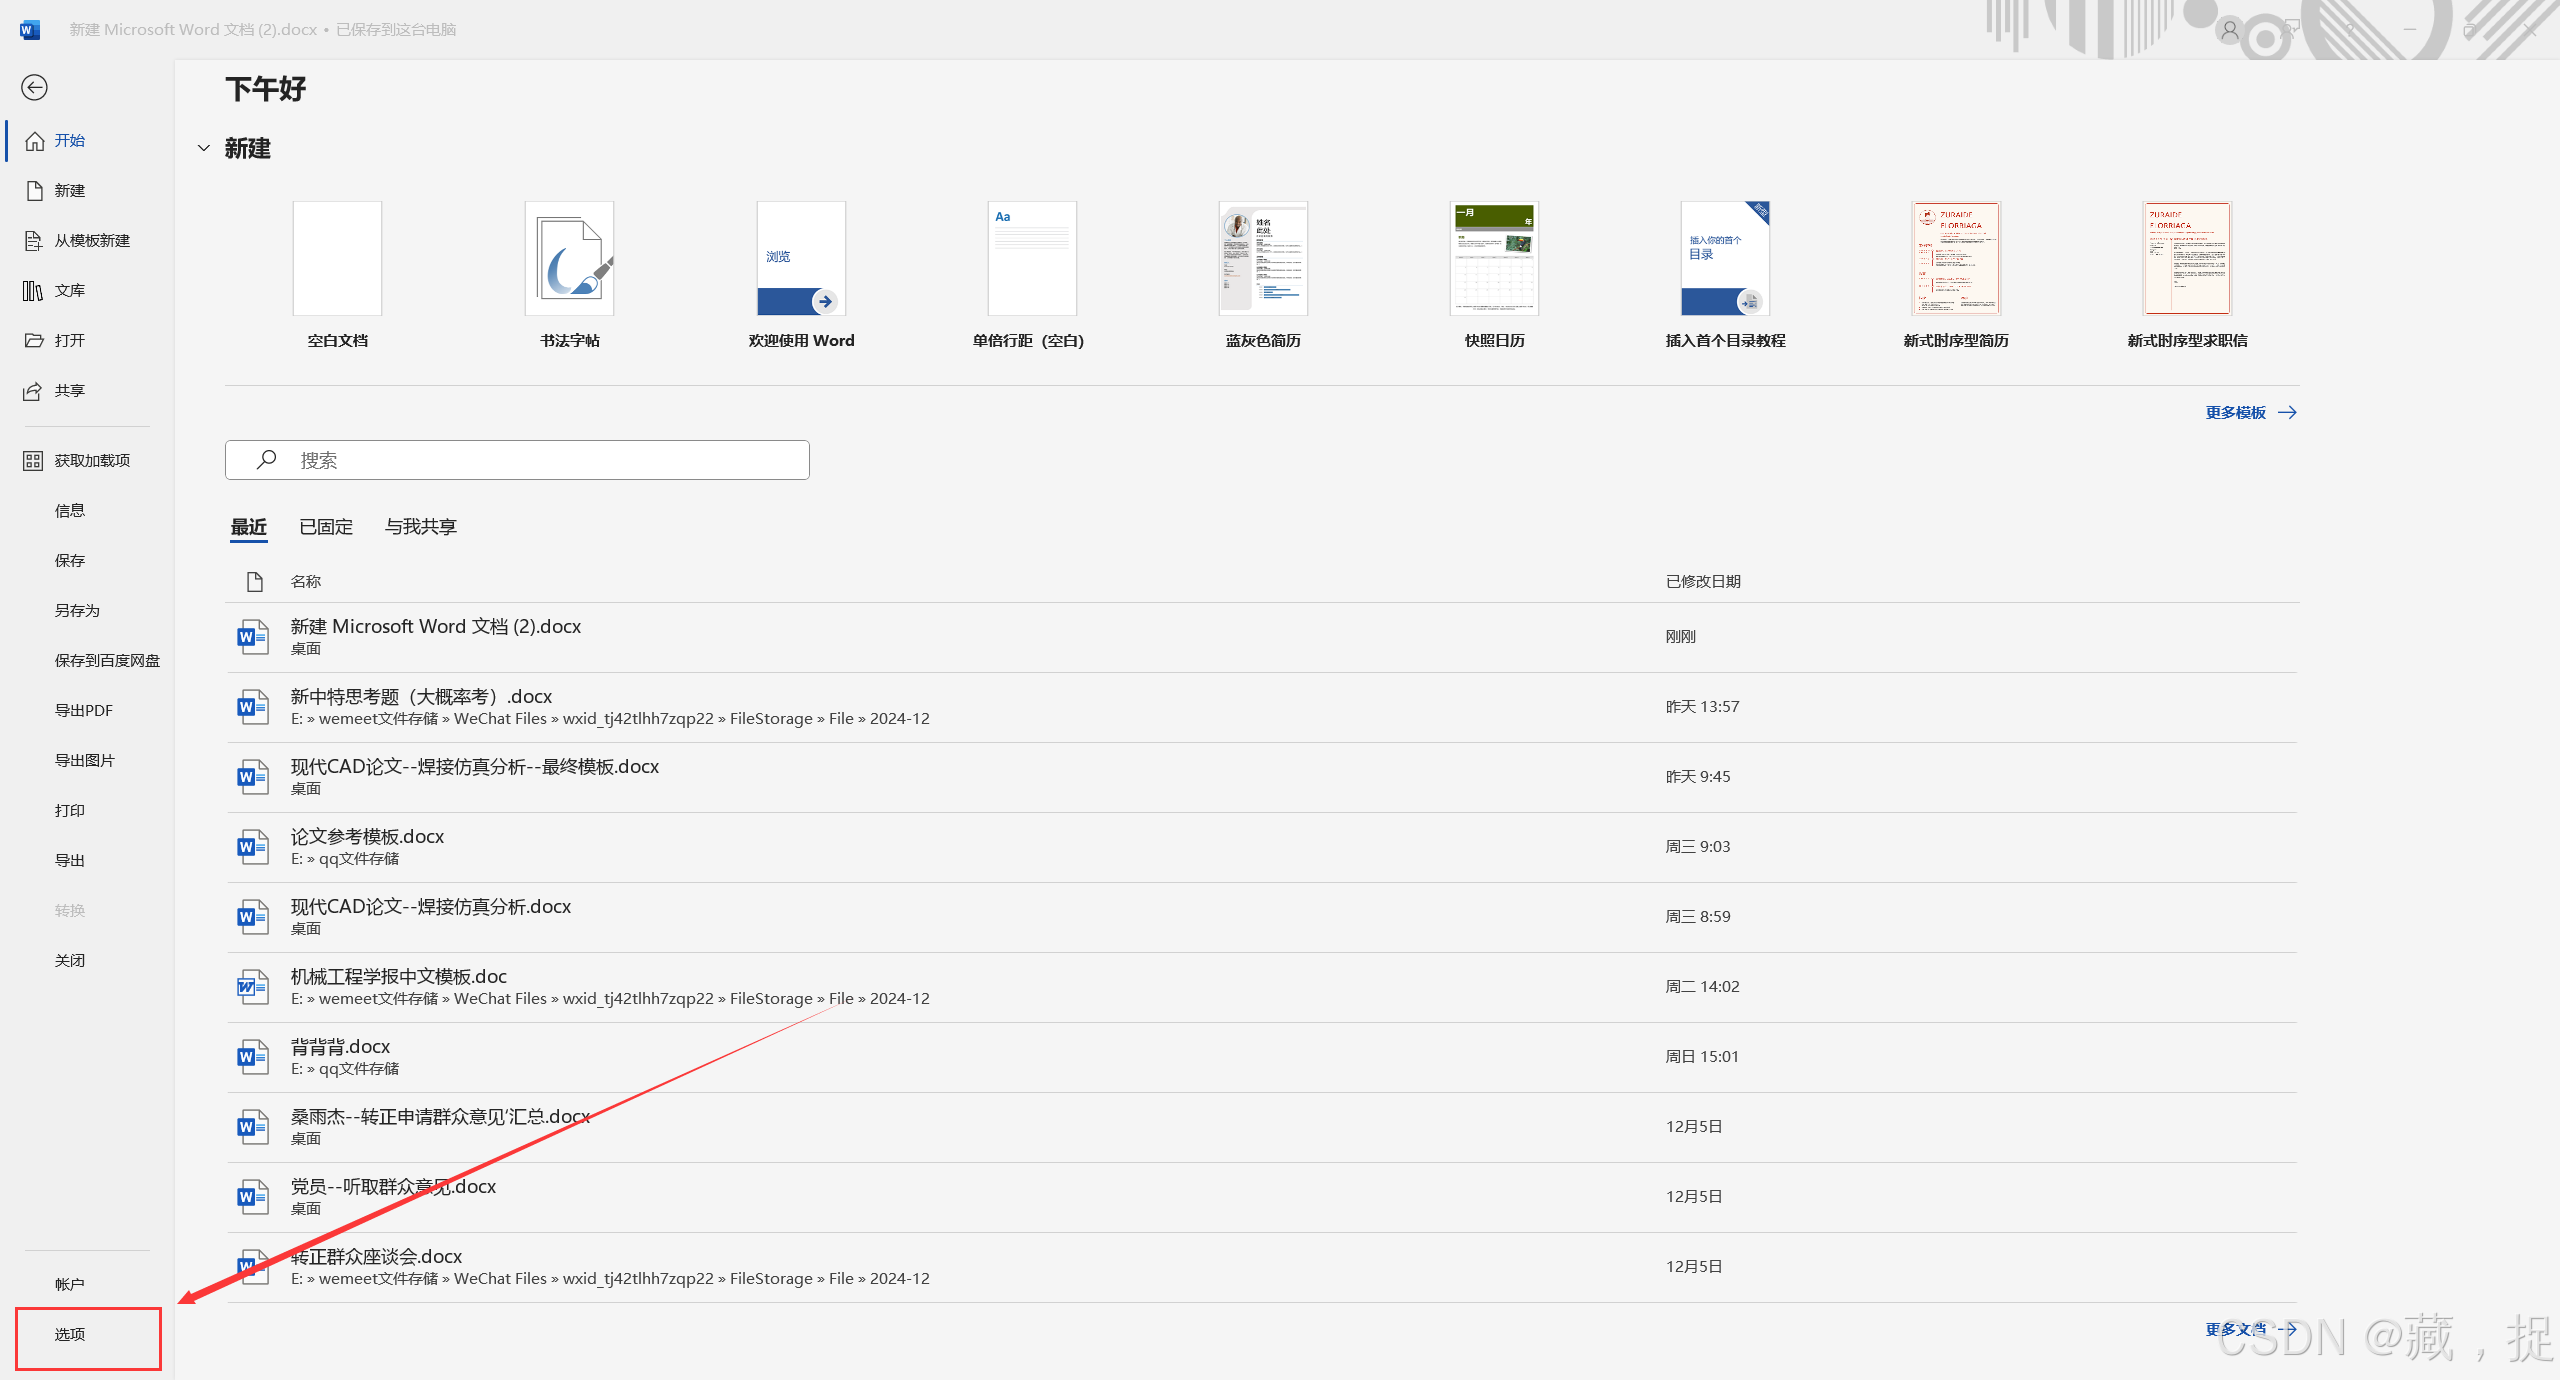Switch to the 与我共享 tab
This screenshot has width=2560, height=1380.
tap(420, 527)
